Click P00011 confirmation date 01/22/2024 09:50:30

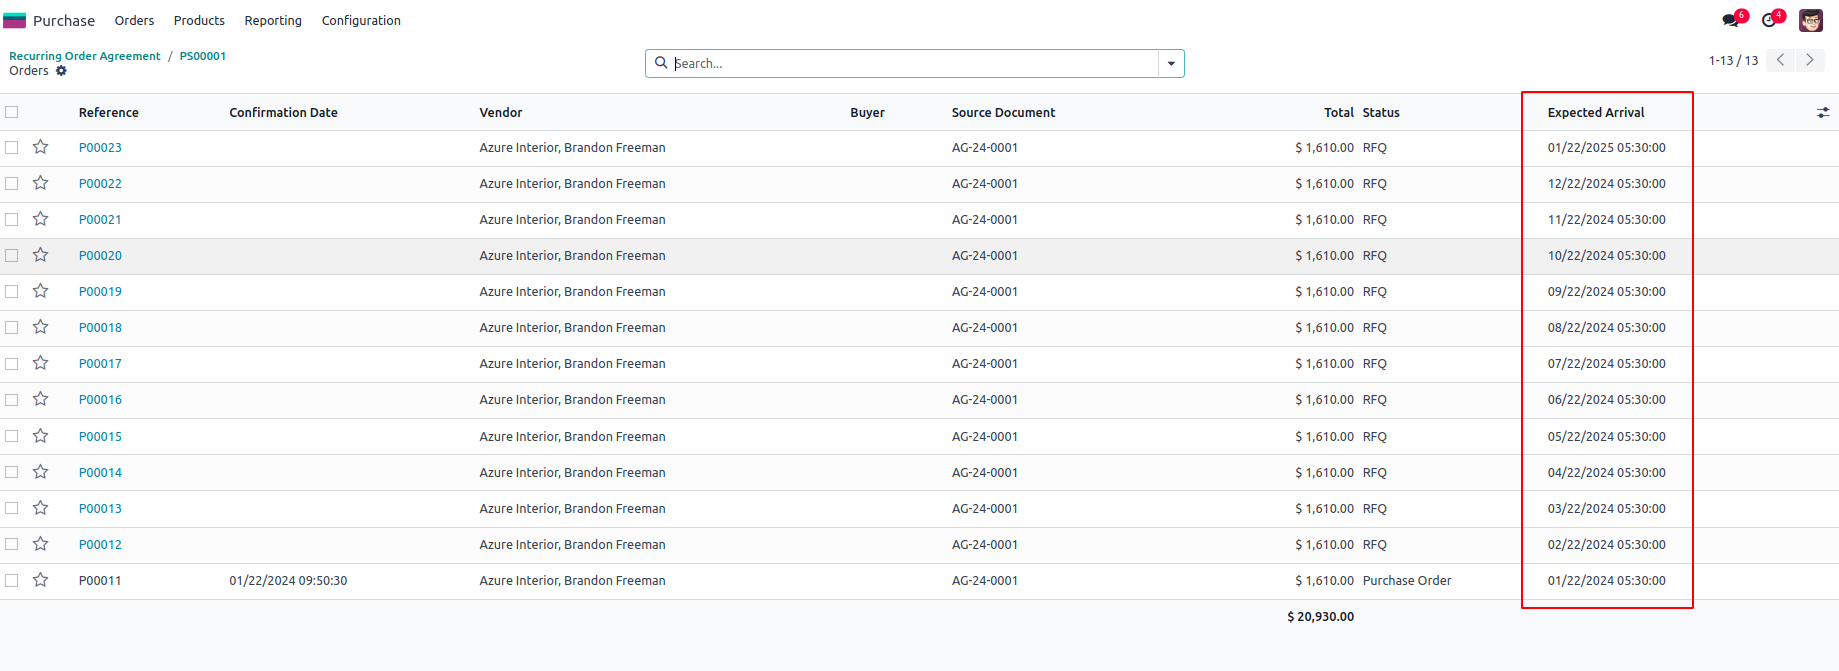[288, 580]
